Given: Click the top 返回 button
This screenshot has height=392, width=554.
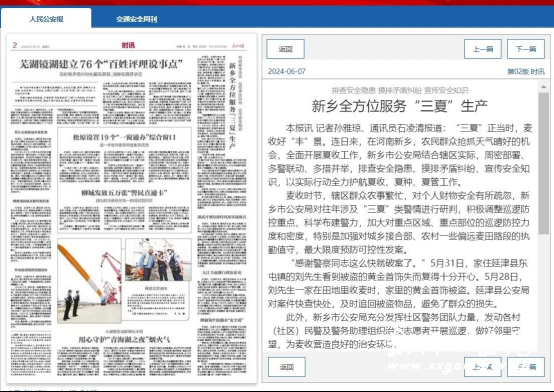Looking at the screenshot, I should [x=285, y=49].
